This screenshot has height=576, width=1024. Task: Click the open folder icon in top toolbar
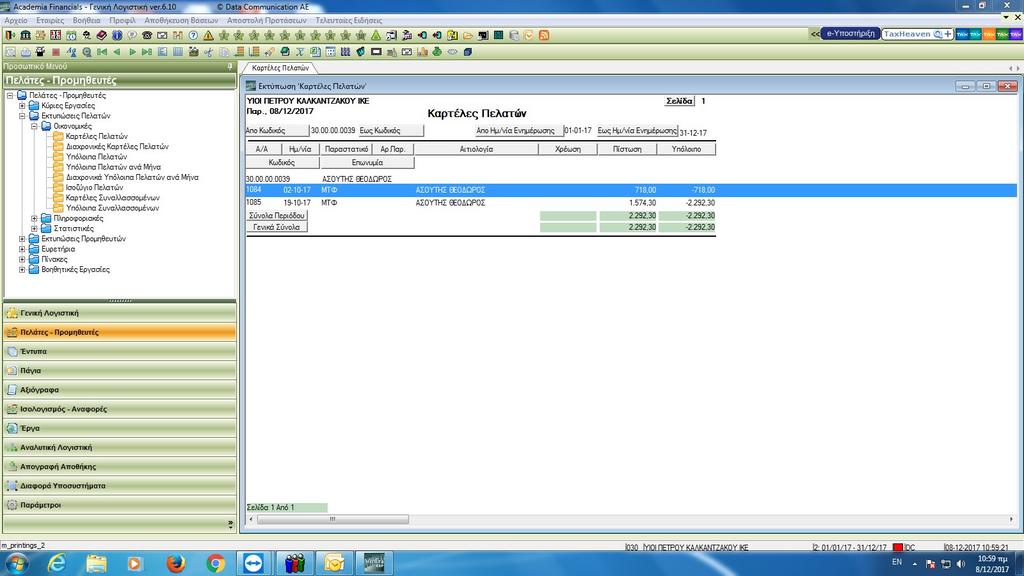pyautogui.click(x=468, y=35)
